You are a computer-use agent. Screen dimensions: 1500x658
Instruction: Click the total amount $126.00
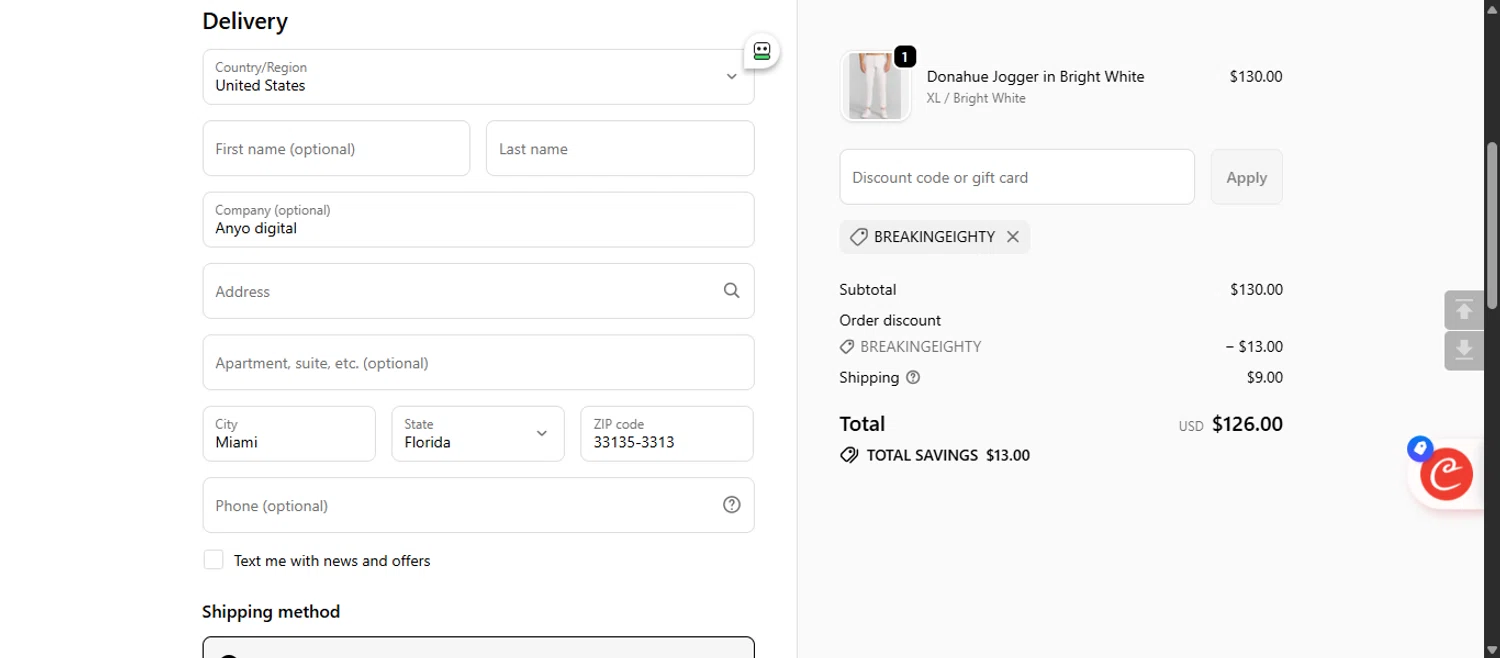[x=1247, y=424]
